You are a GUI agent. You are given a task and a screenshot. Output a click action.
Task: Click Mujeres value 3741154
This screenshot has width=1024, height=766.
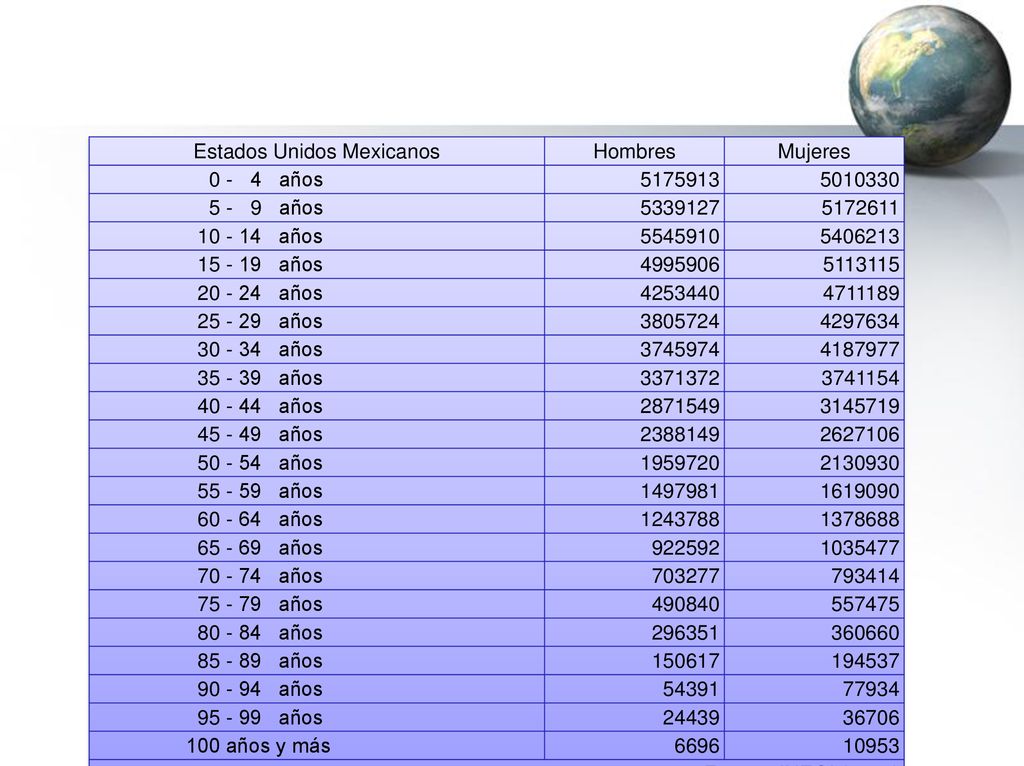click(859, 378)
